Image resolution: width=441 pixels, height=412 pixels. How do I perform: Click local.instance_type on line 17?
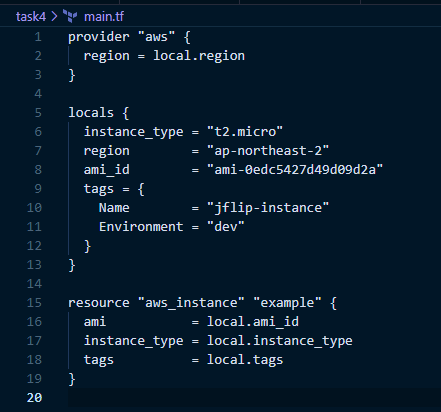(279, 341)
